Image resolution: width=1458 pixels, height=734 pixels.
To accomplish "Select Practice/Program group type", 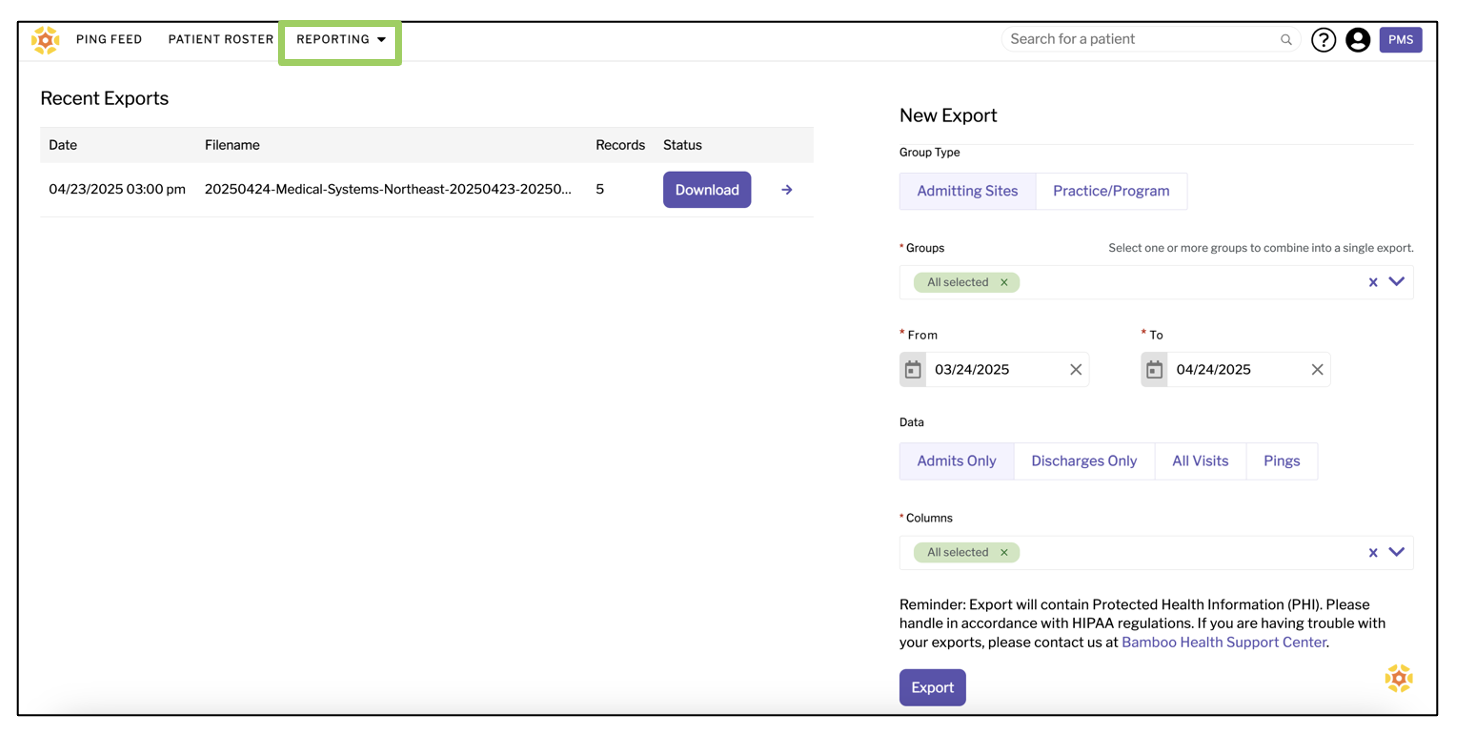I will coord(1111,191).
